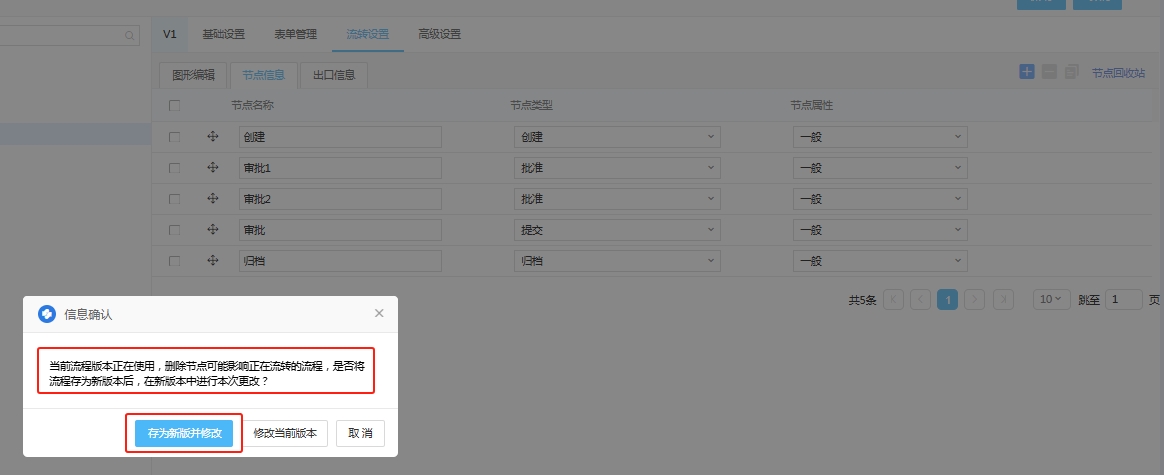Switch to the 出口信息 sub-tab
Viewport: 1164px width, 475px height.
[x=334, y=74]
